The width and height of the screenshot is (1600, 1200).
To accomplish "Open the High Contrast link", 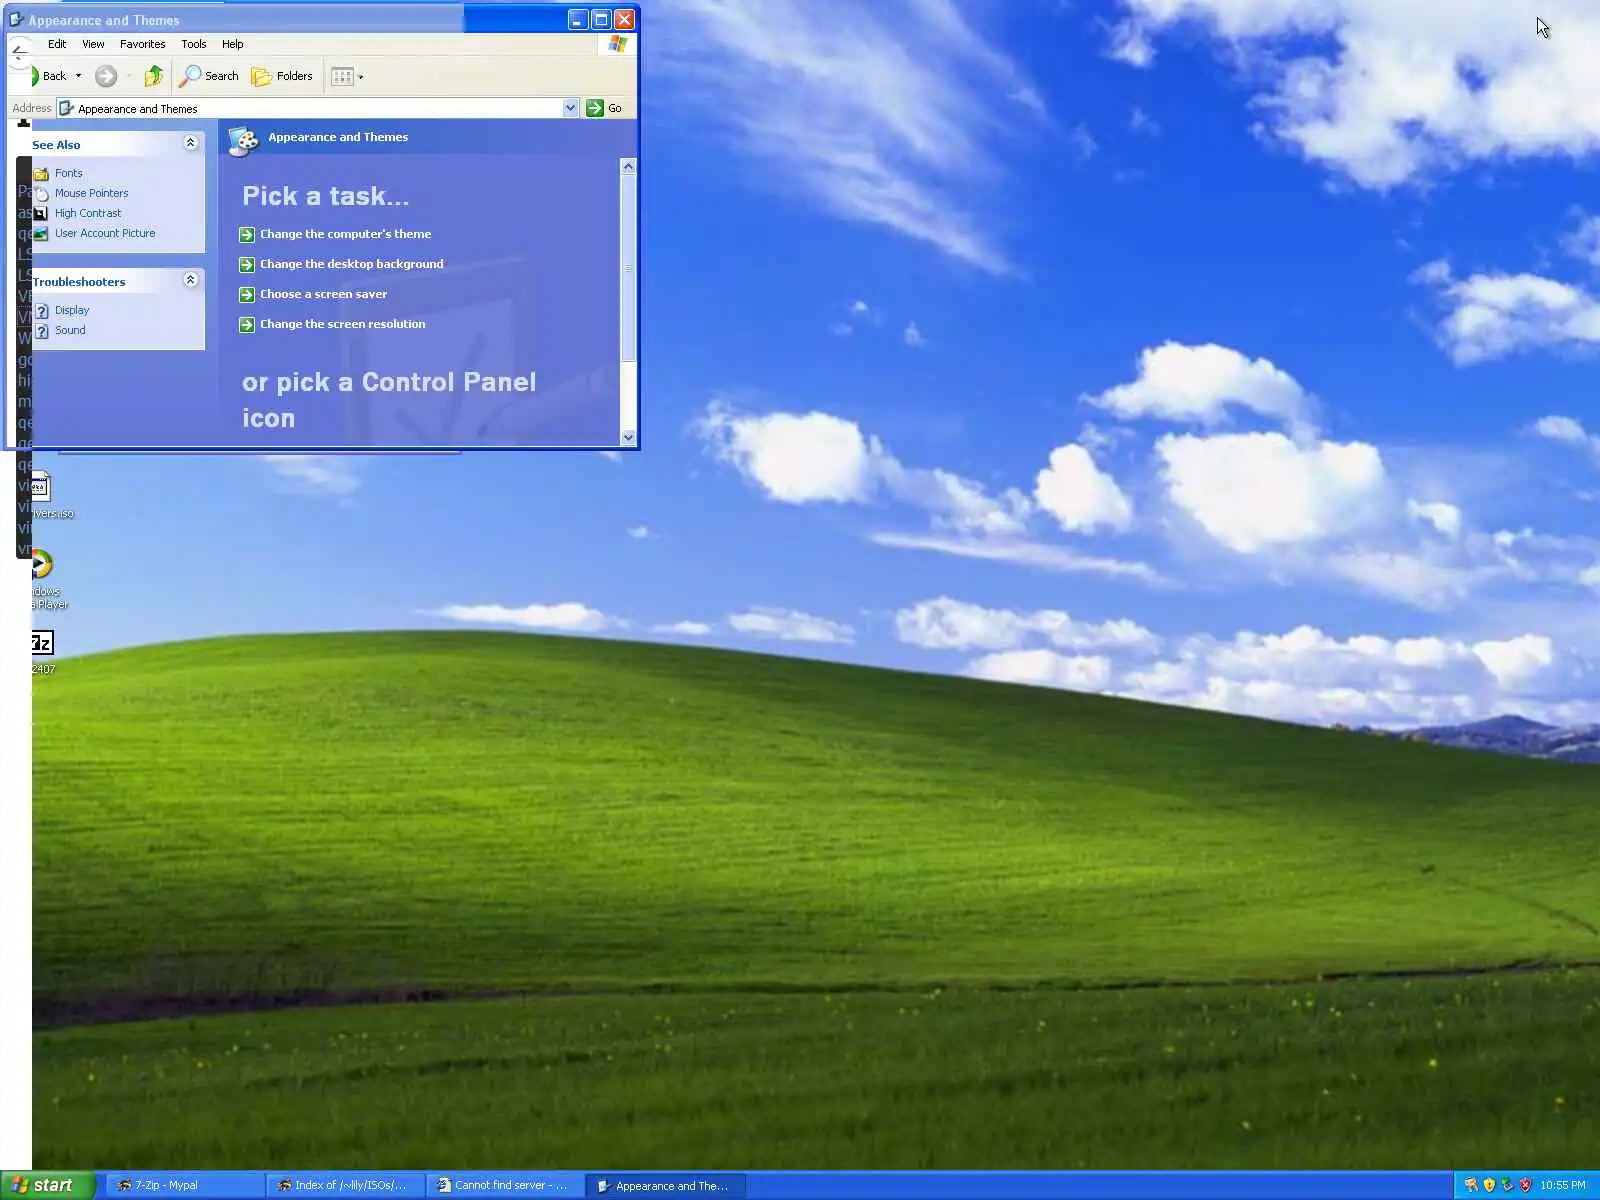I will pos(88,213).
